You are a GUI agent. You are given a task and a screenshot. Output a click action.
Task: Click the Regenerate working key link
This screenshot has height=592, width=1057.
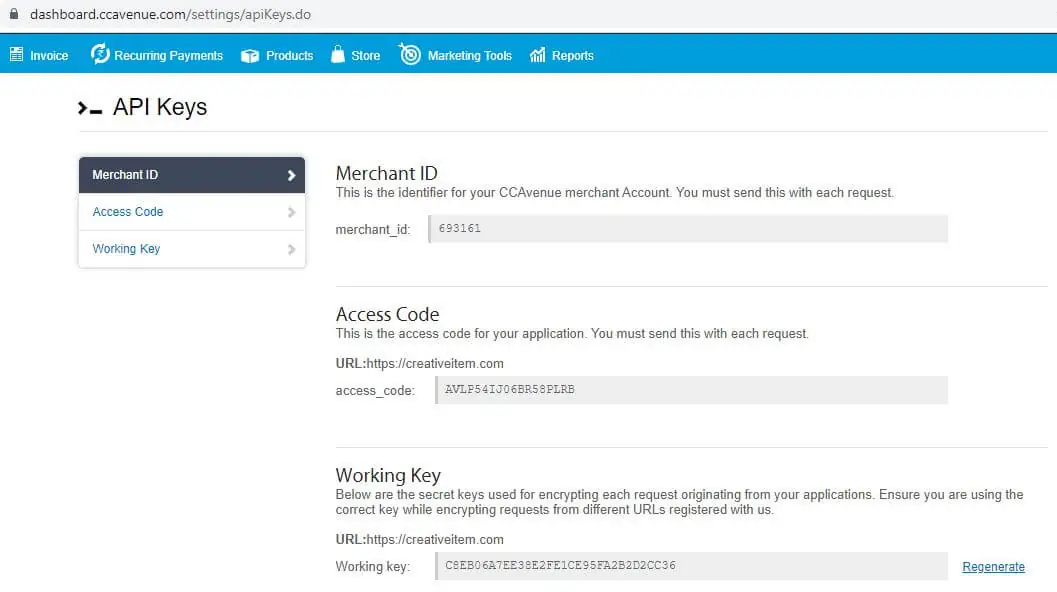click(993, 567)
